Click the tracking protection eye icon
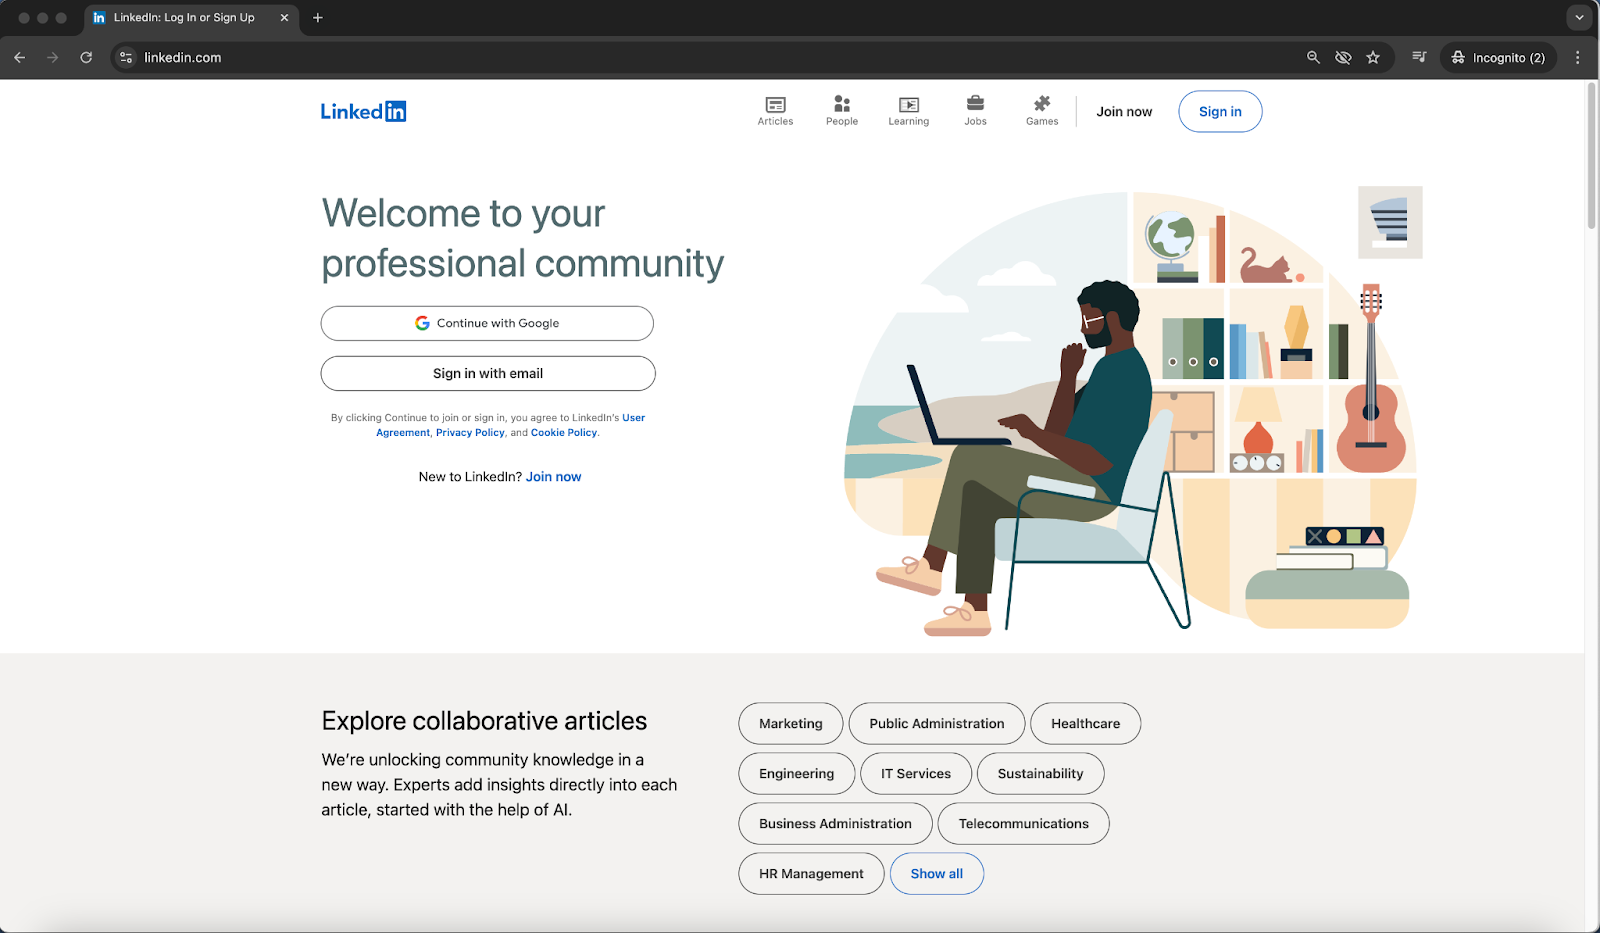 (1343, 57)
